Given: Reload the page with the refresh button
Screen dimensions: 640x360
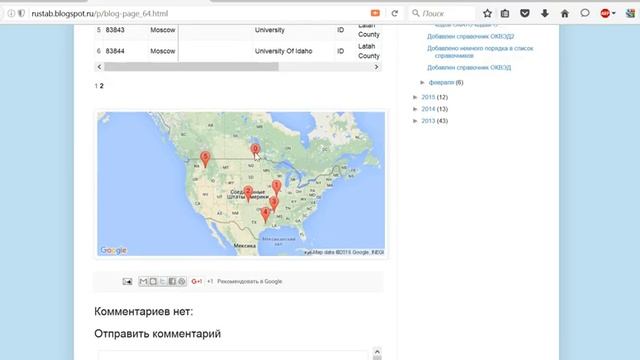Looking at the screenshot, I should point(395,13).
